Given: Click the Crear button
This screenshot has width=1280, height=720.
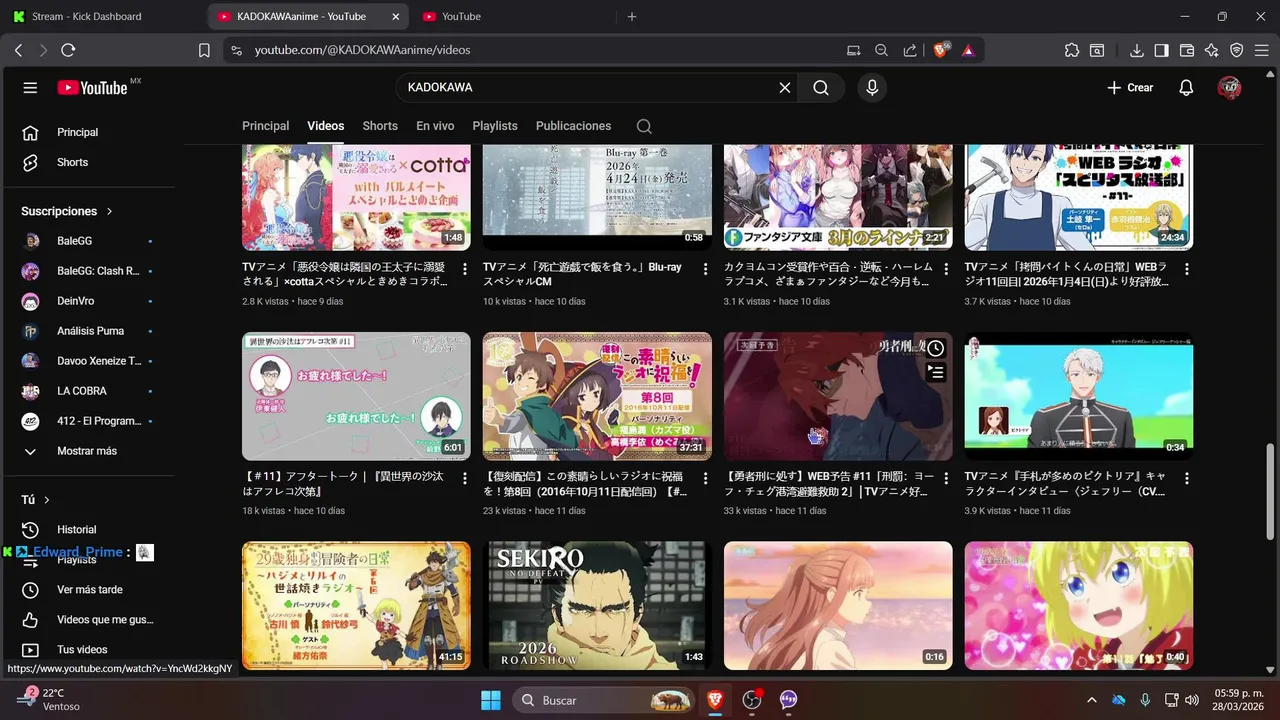Looking at the screenshot, I should (x=1130, y=88).
